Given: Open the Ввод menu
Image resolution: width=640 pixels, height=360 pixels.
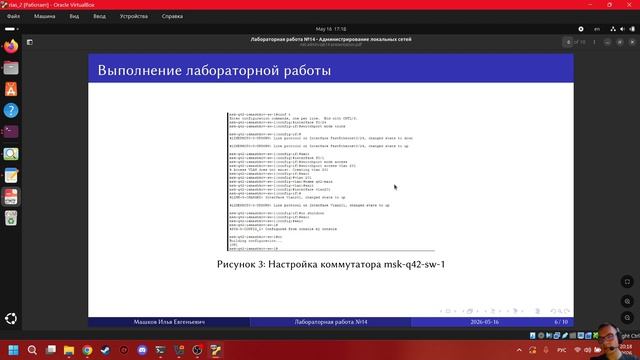Looking at the screenshot, I should coord(99,16).
